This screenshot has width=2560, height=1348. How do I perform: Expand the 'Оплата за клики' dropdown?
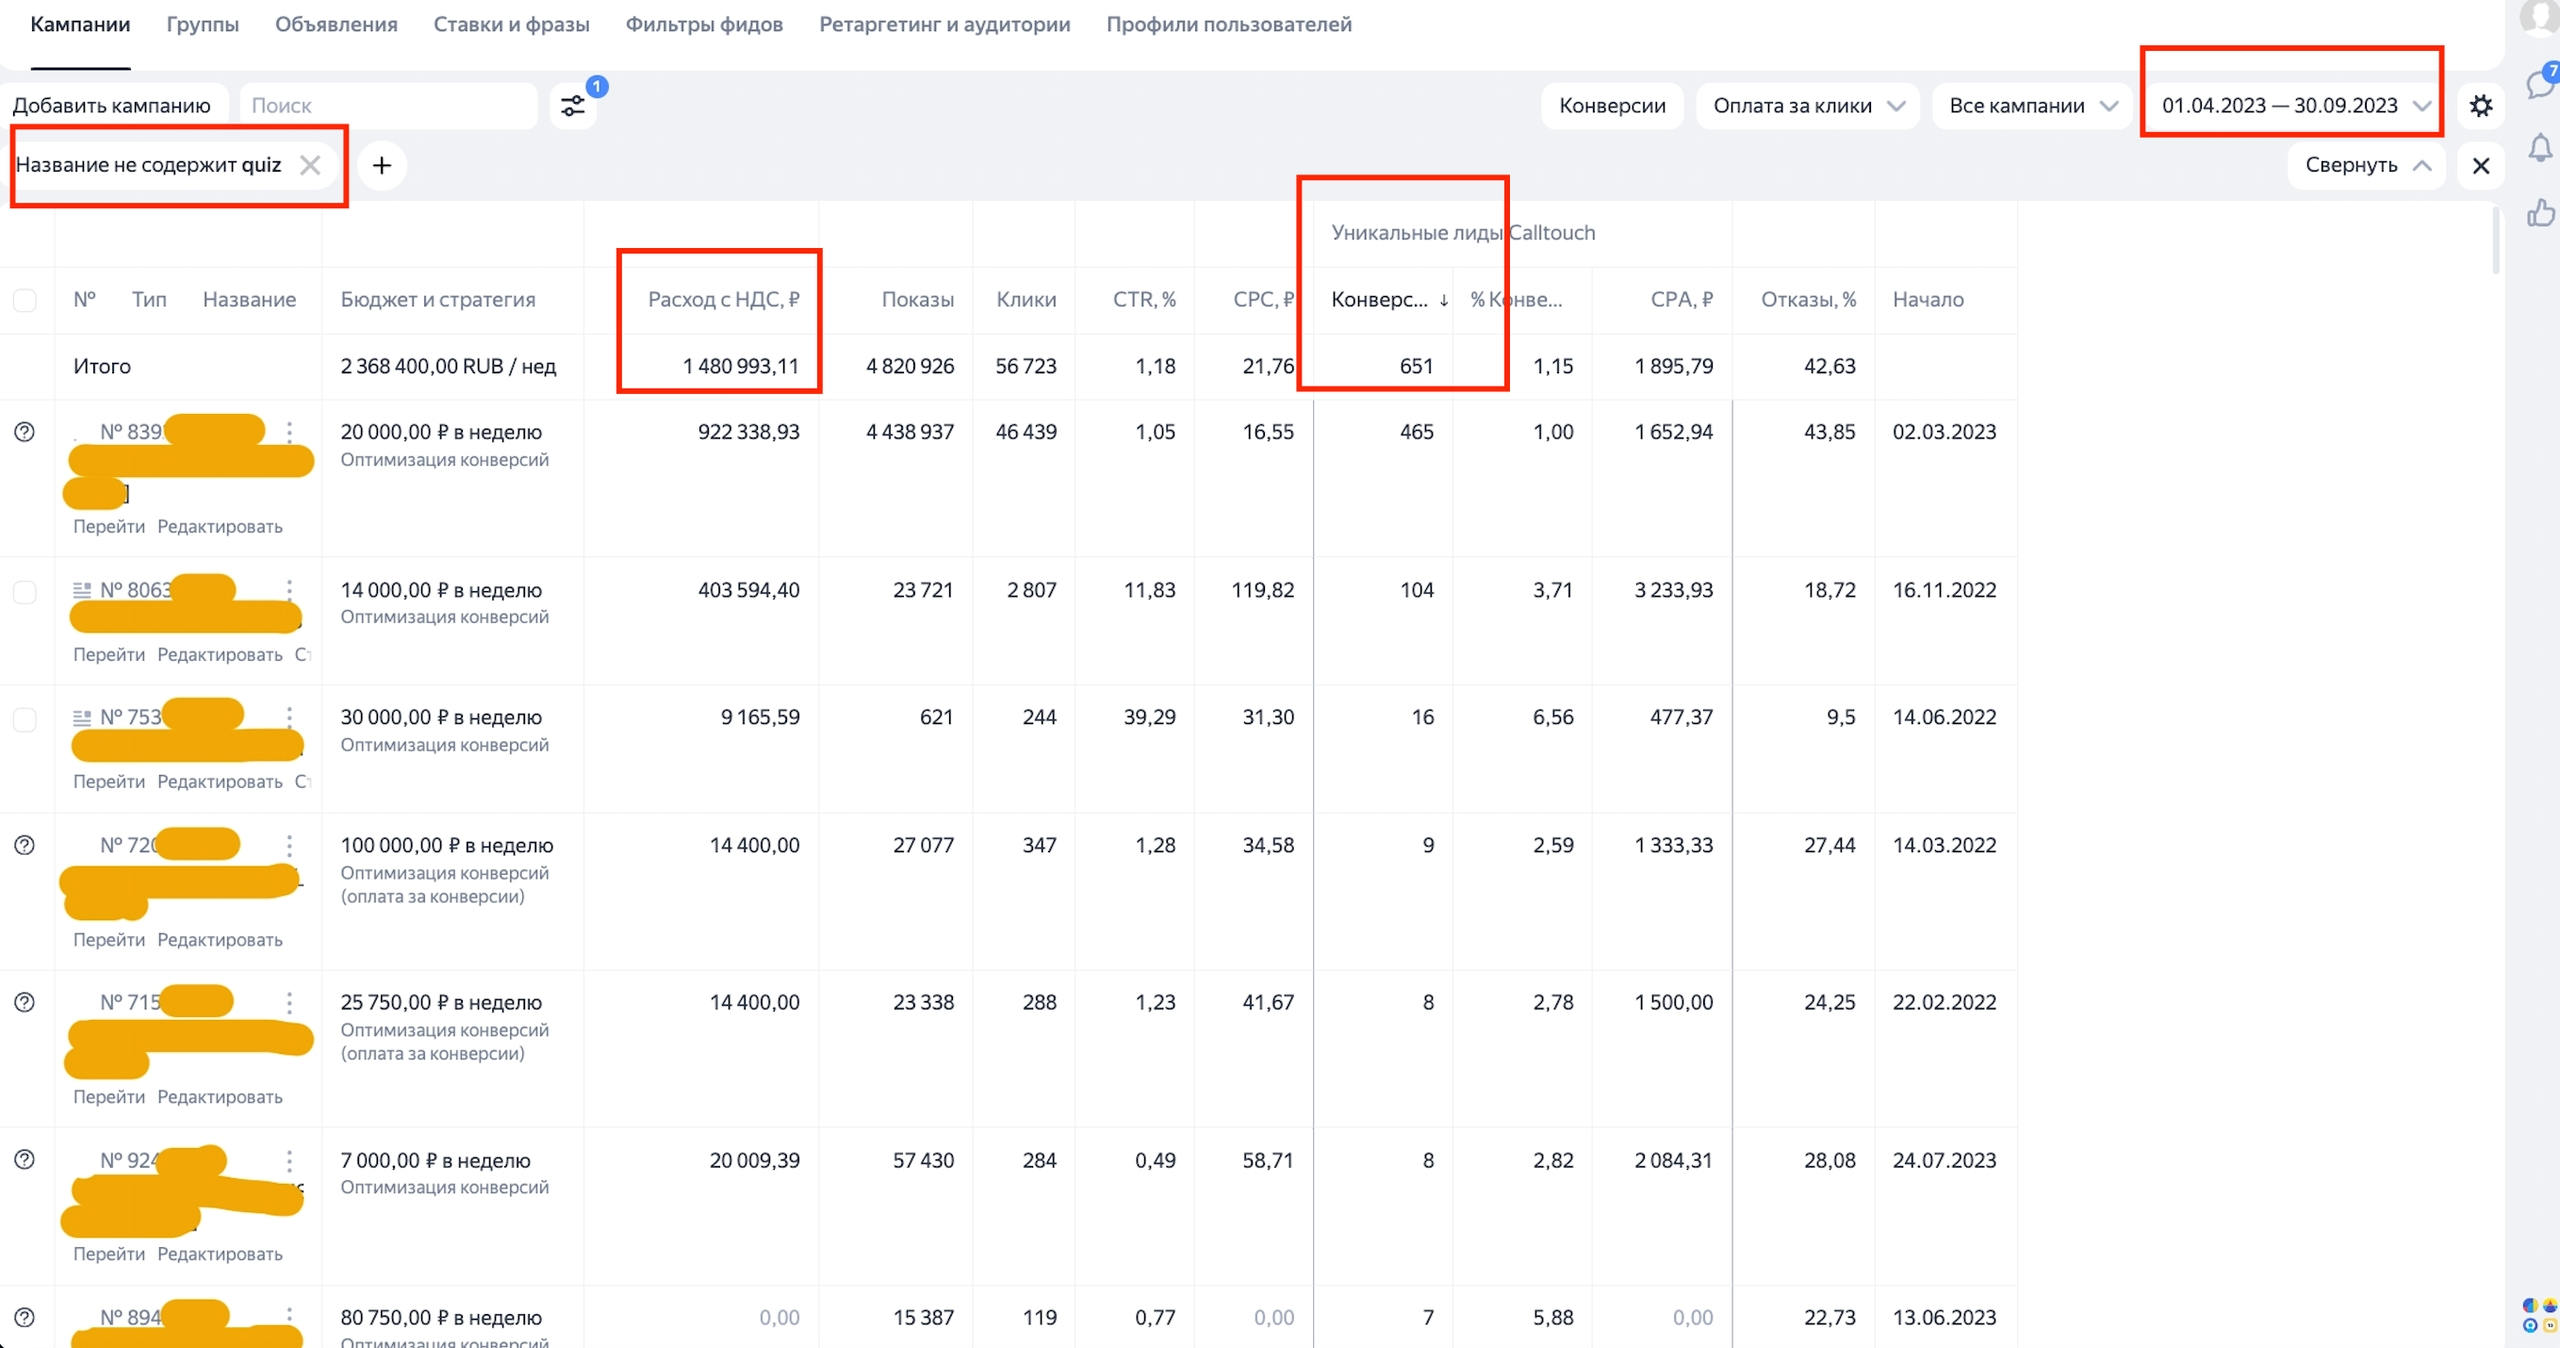(x=1808, y=105)
